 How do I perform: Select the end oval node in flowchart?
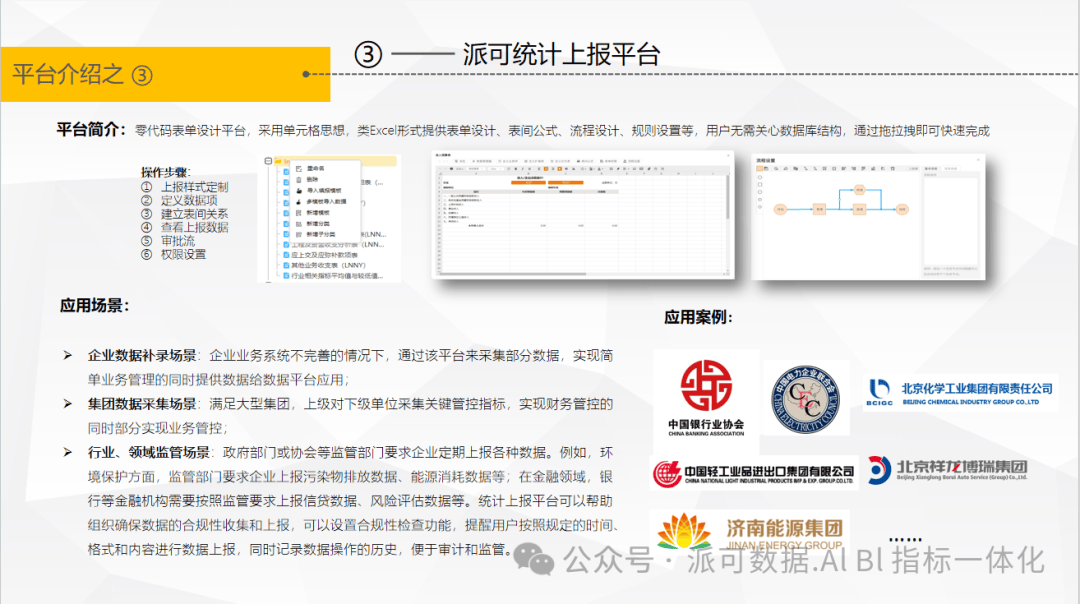[902, 209]
